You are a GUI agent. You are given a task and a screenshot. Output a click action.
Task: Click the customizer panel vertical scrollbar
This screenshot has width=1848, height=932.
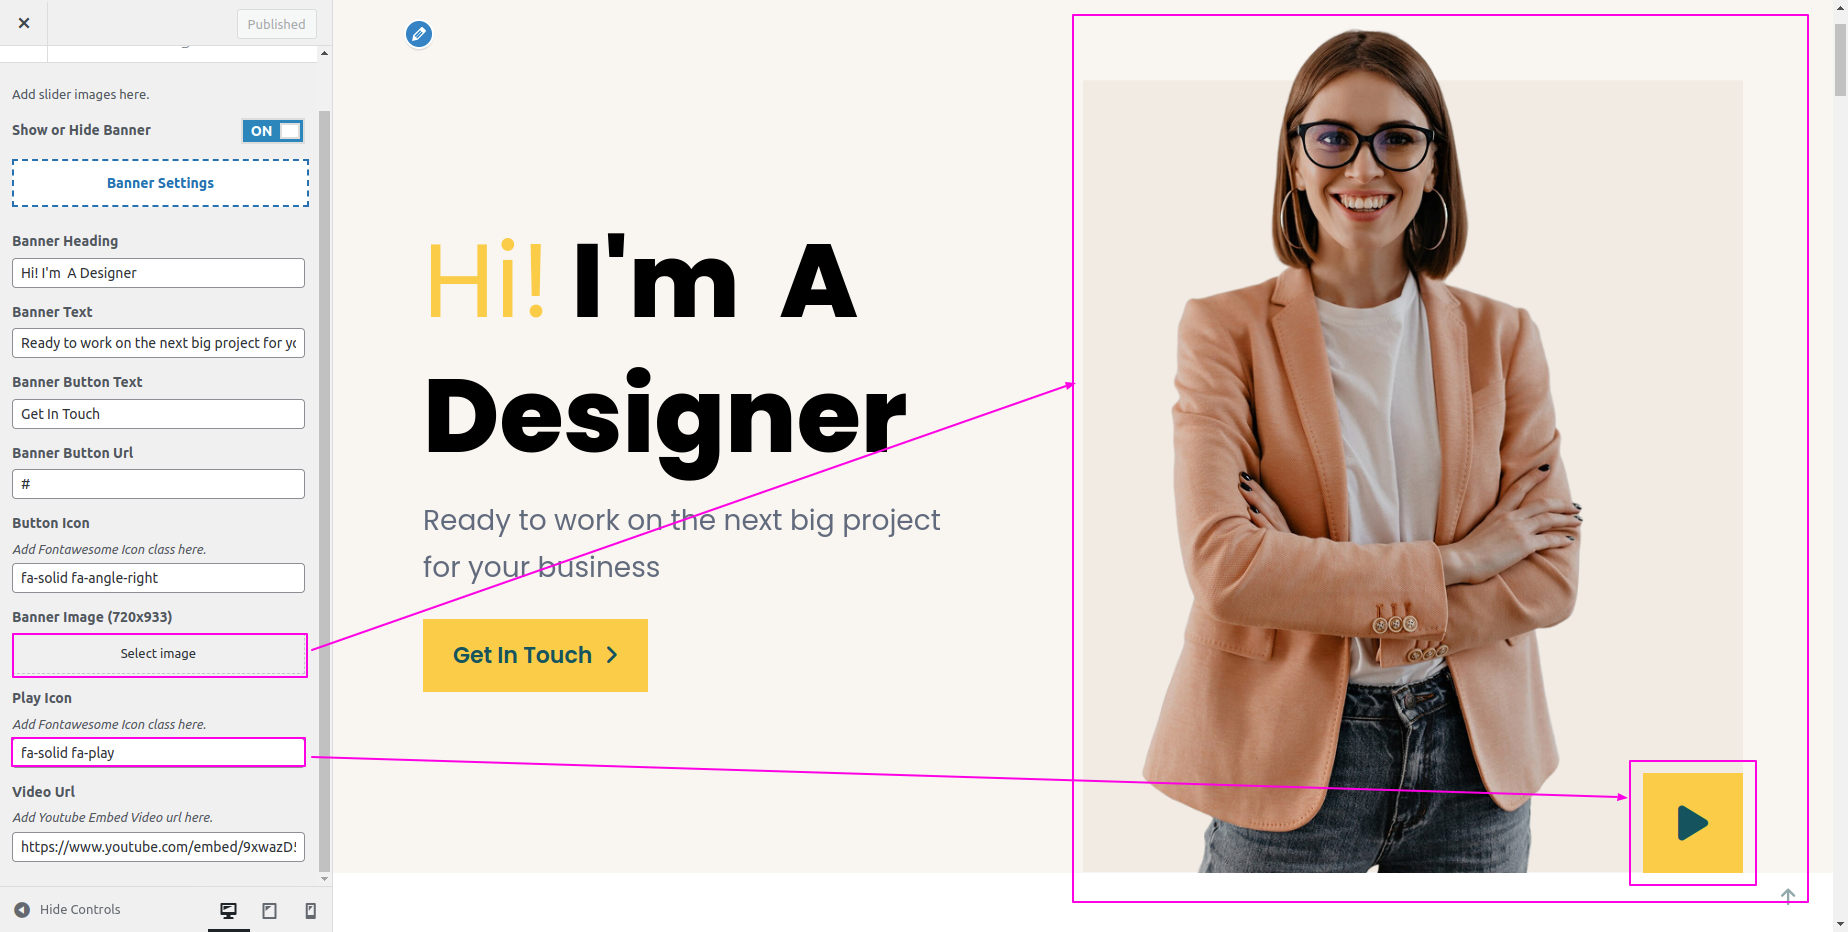tap(324, 490)
